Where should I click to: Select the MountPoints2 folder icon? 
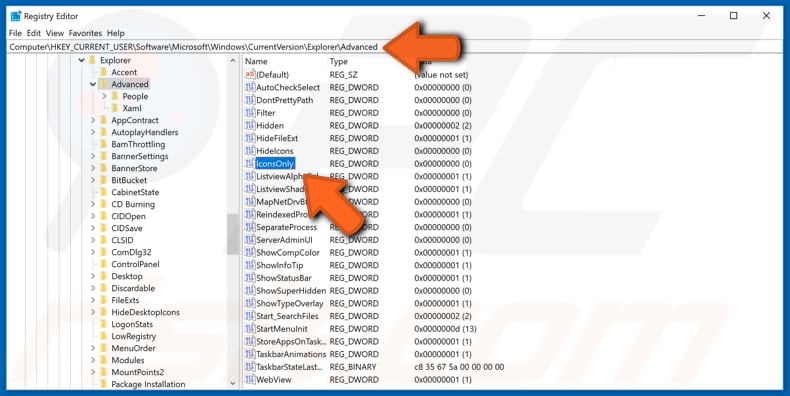point(103,372)
